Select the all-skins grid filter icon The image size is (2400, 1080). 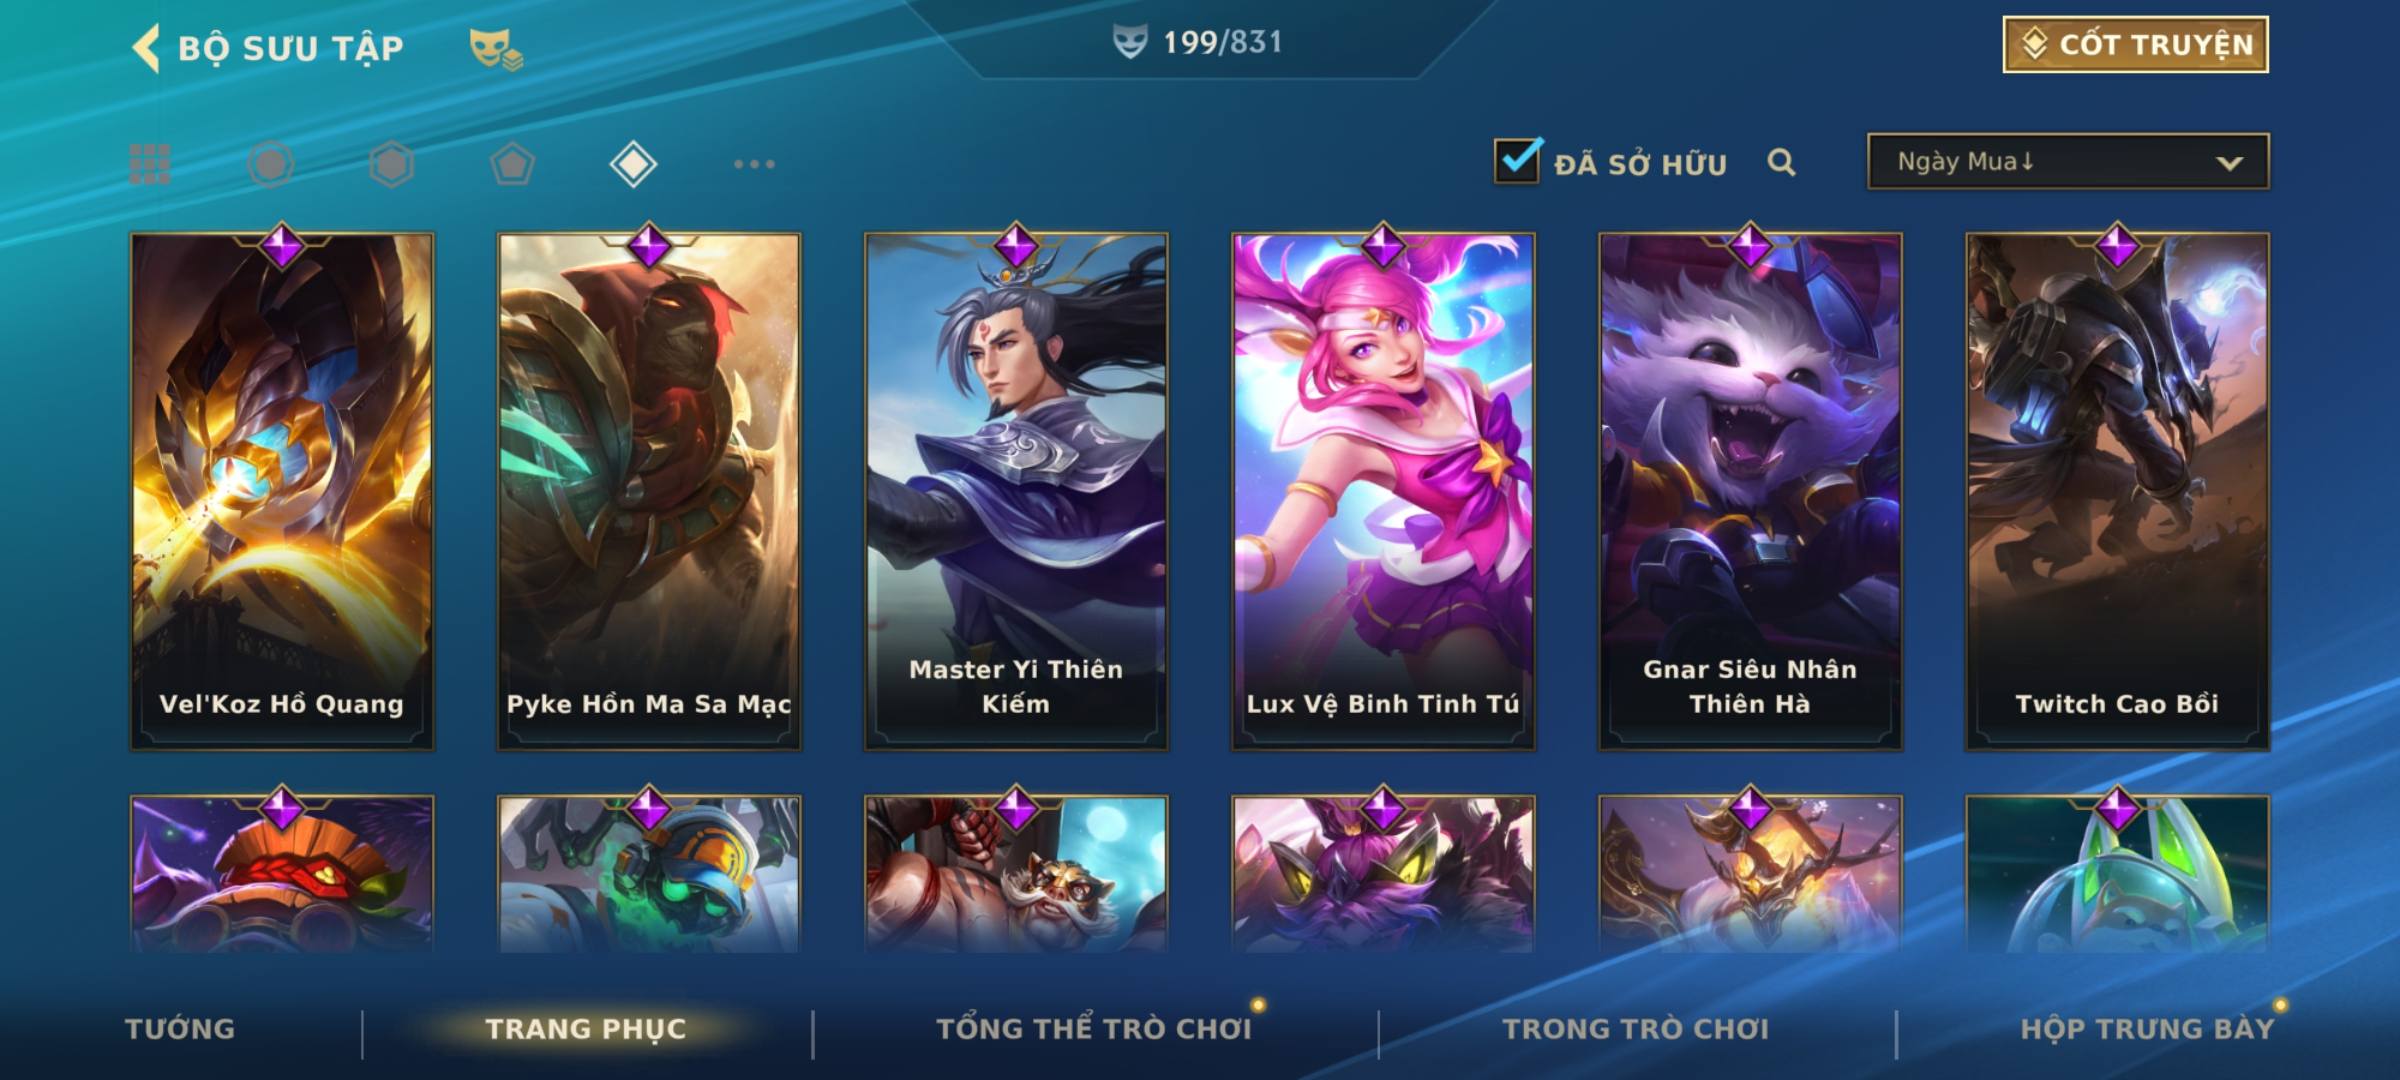point(150,164)
